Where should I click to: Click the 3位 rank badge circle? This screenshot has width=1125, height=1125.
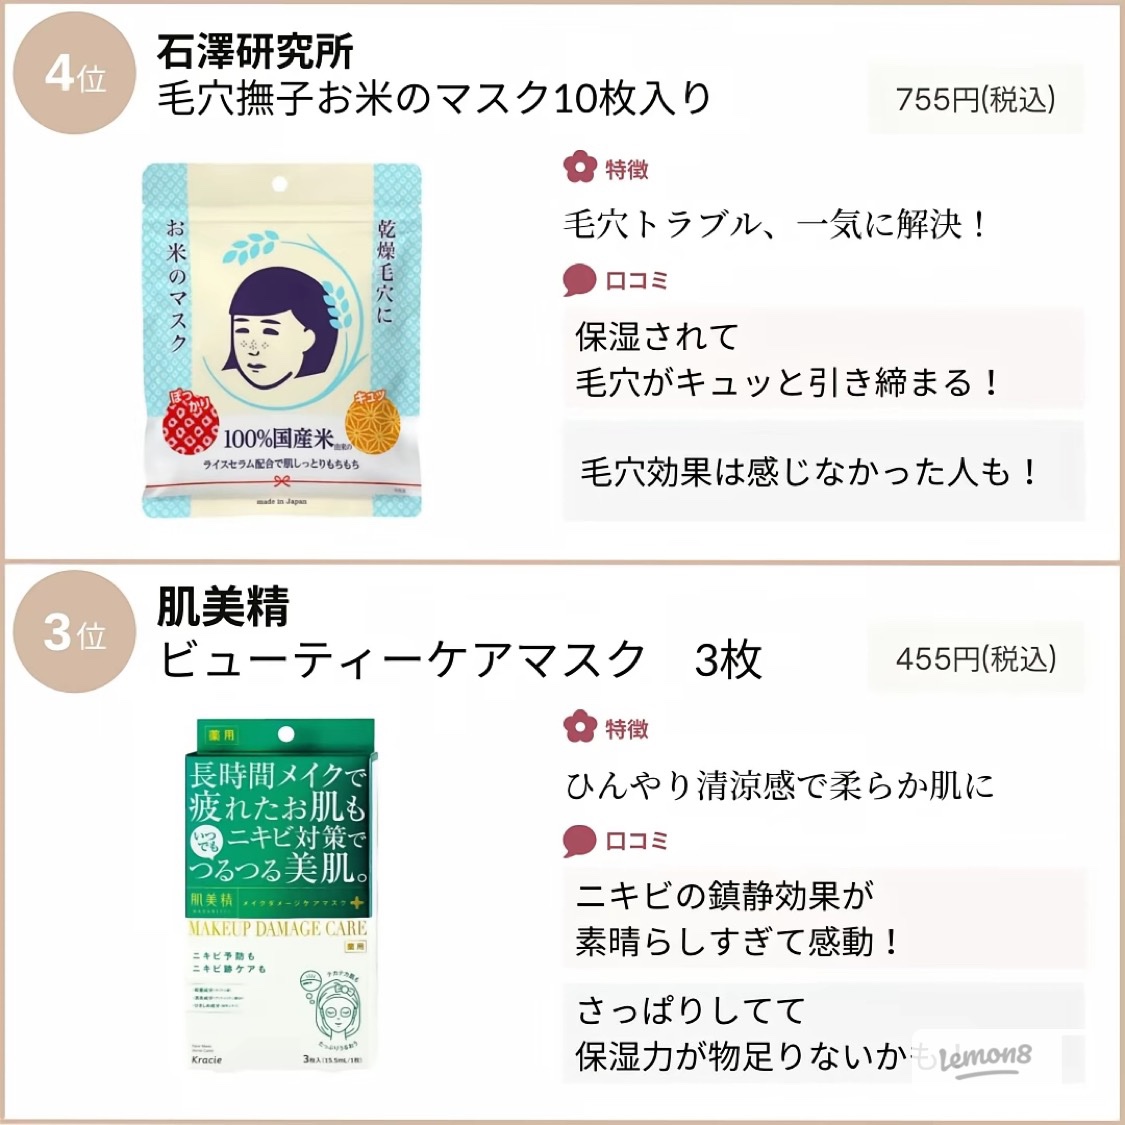tap(74, 632)
